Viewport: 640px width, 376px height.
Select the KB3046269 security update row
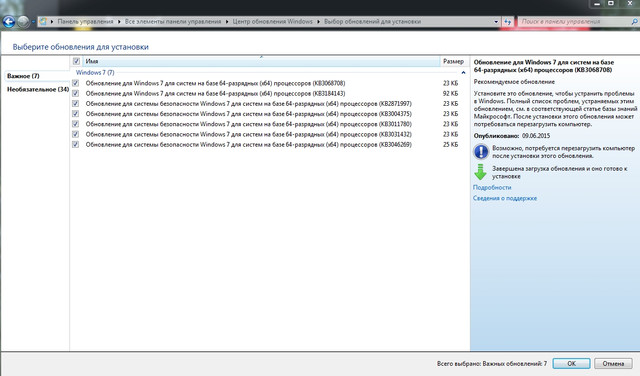pos(249,144)
